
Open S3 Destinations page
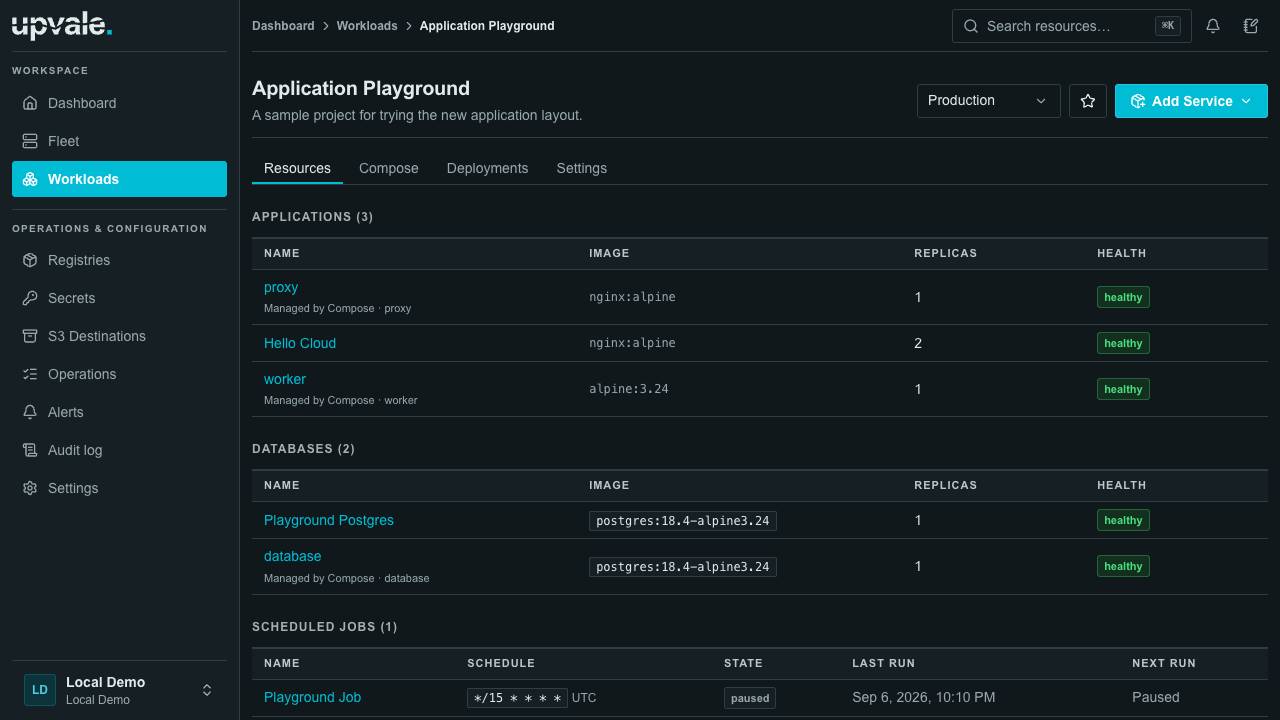tap(119, 336)
